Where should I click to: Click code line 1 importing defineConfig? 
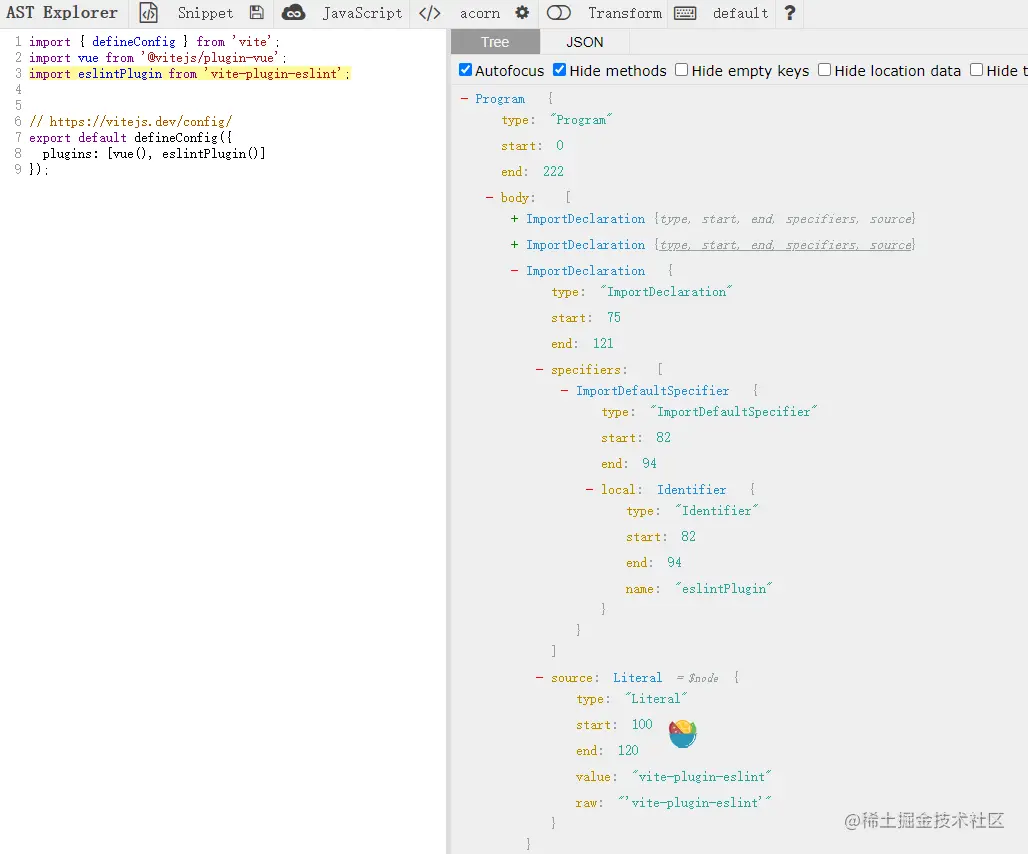[154, 42]
